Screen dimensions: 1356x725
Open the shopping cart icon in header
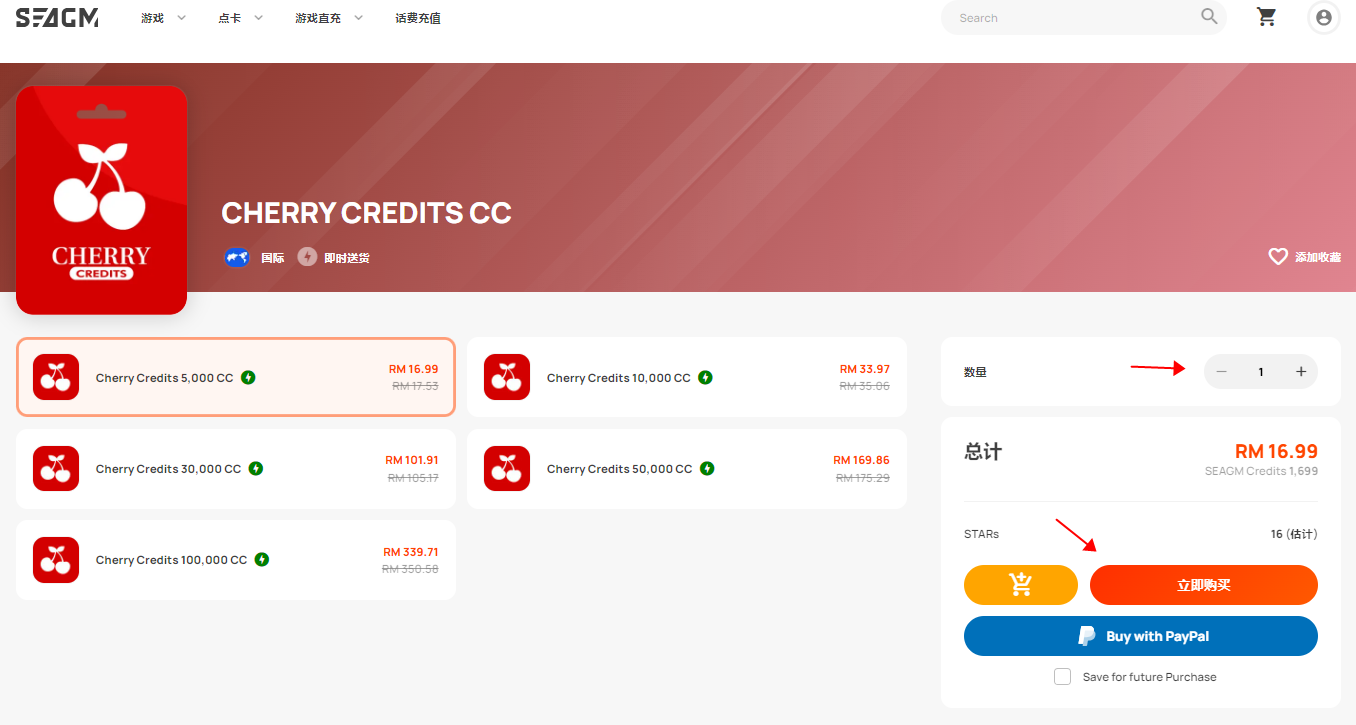pyautogui.click(x=1267, y=17)
